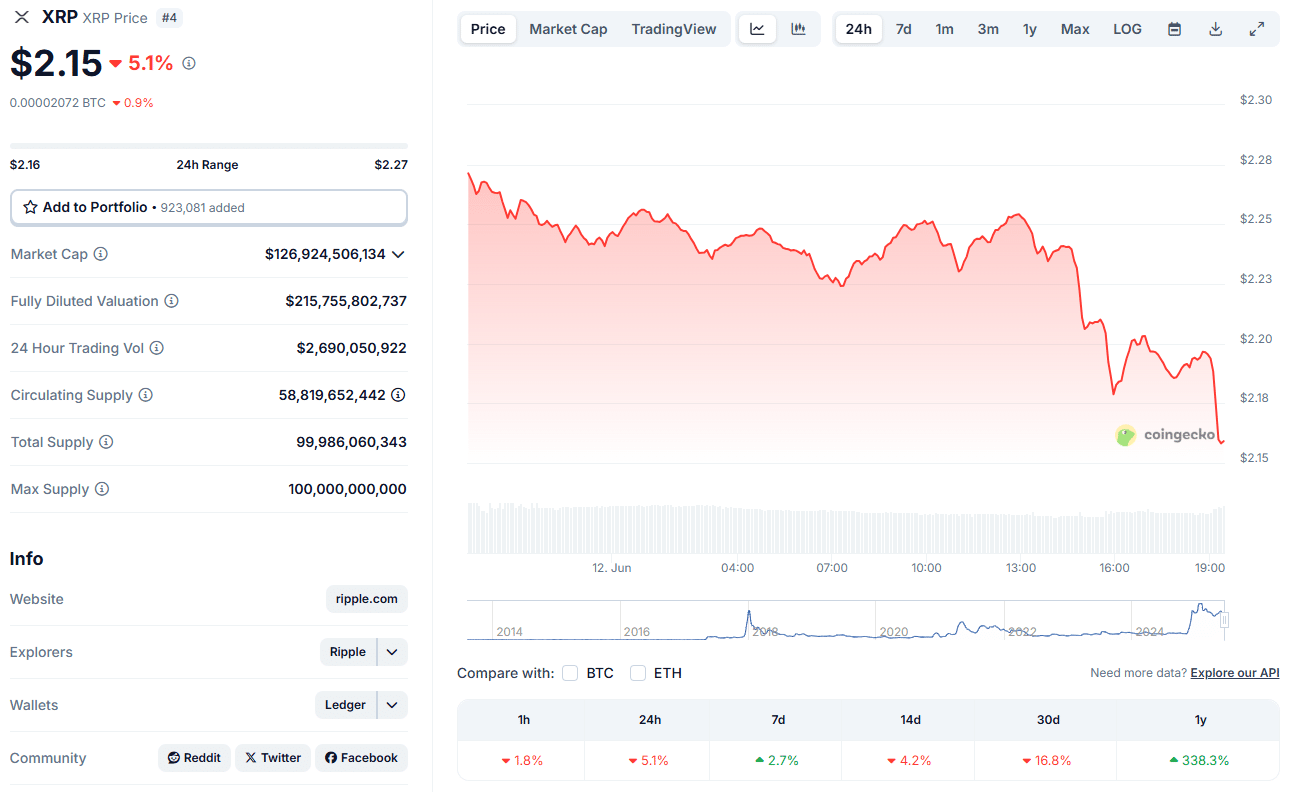Visit XRP on Twitter

tap(272, 757)
